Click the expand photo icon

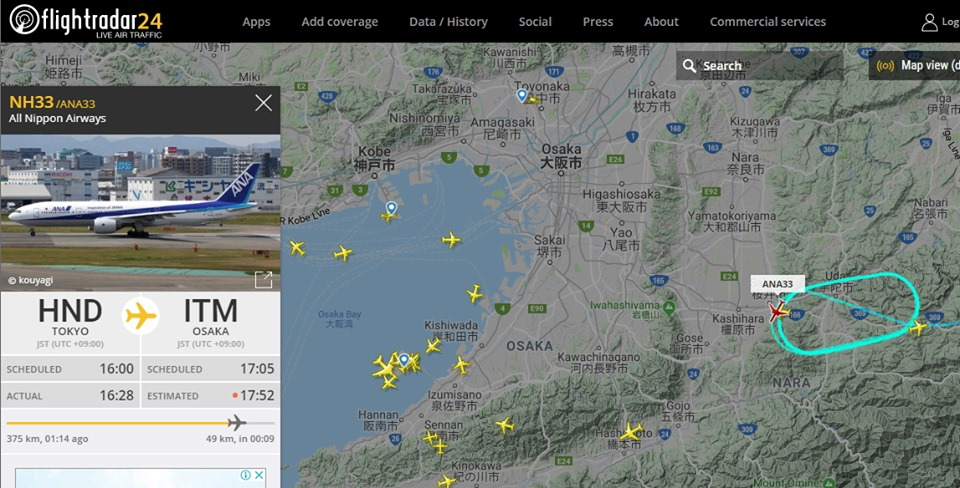click(263, 279)
